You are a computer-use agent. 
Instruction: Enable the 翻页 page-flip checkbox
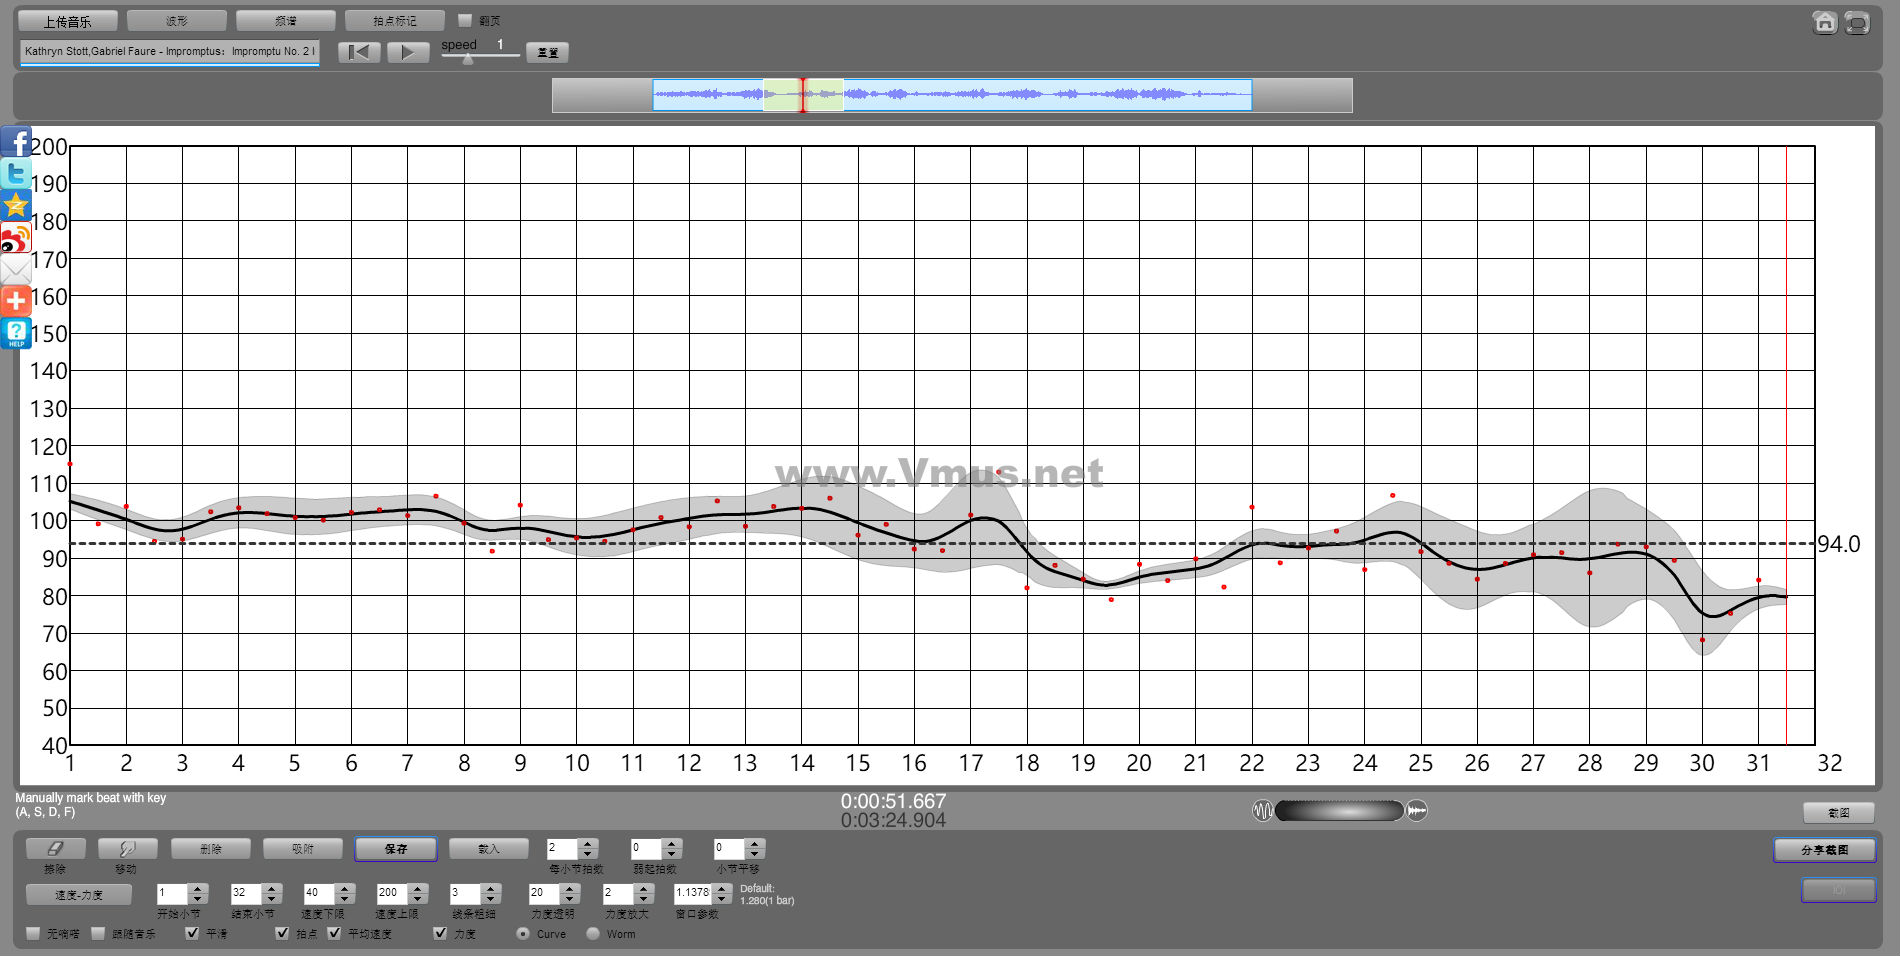tap(465, 20)
